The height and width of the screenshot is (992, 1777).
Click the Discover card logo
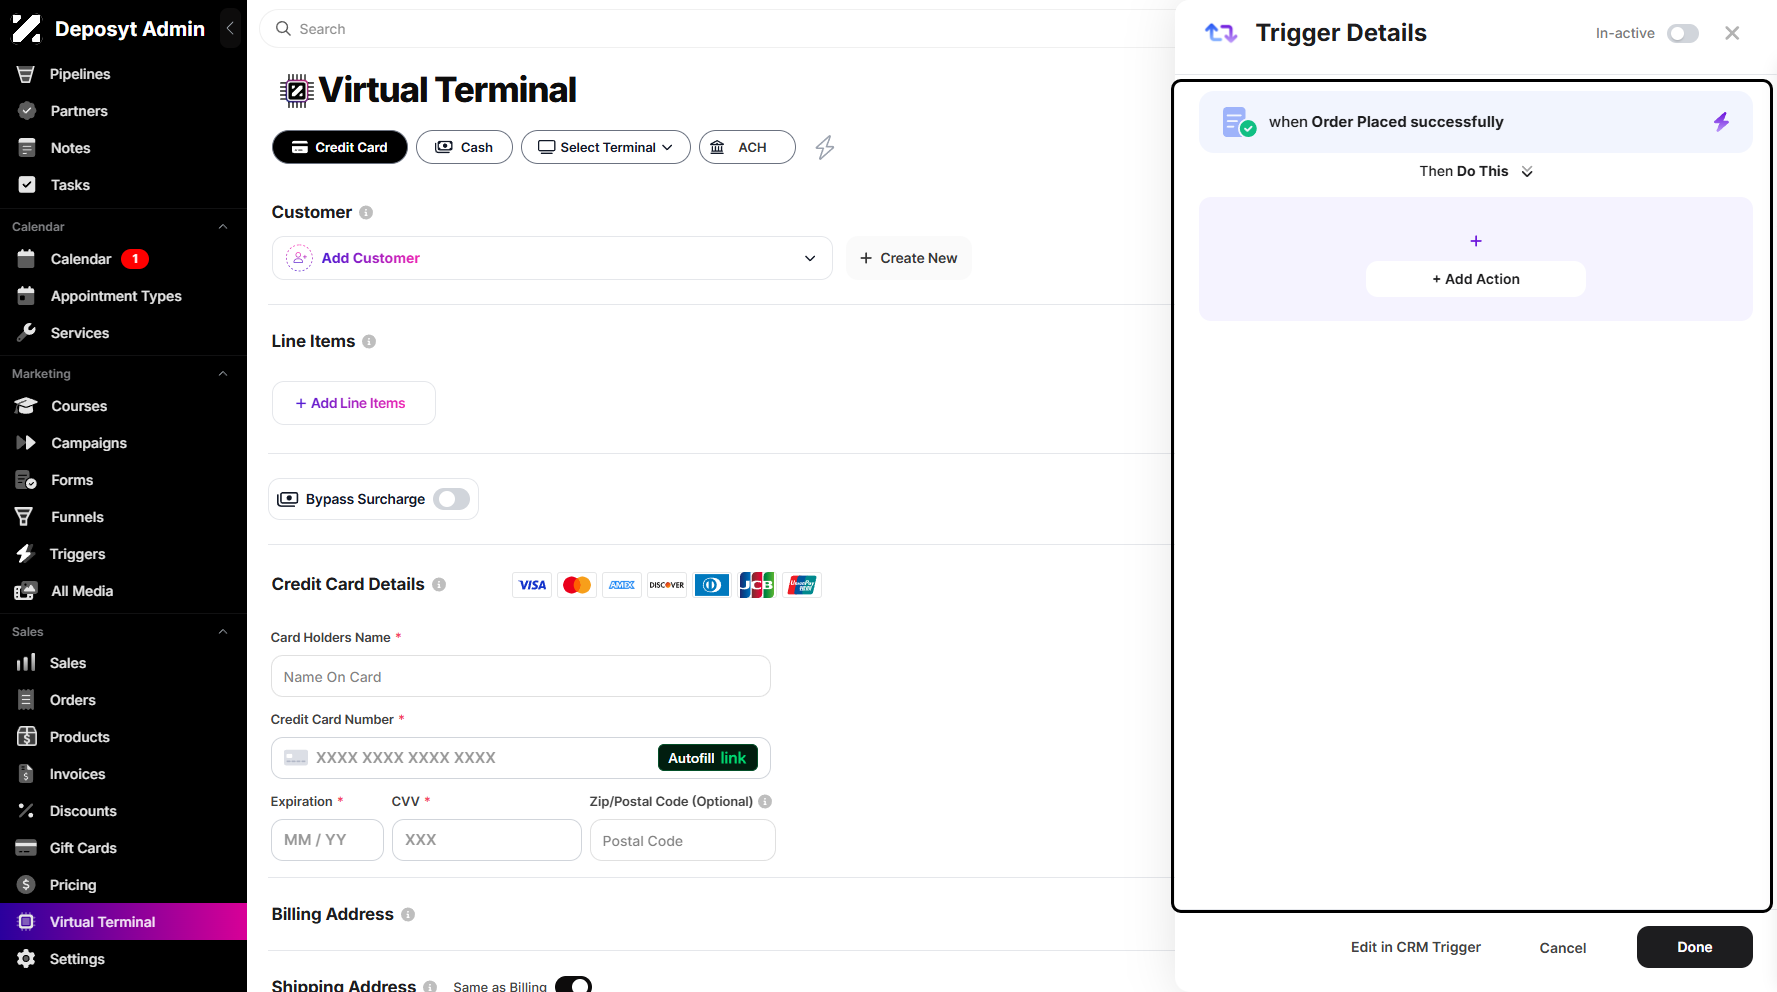[x=667, y=585]
